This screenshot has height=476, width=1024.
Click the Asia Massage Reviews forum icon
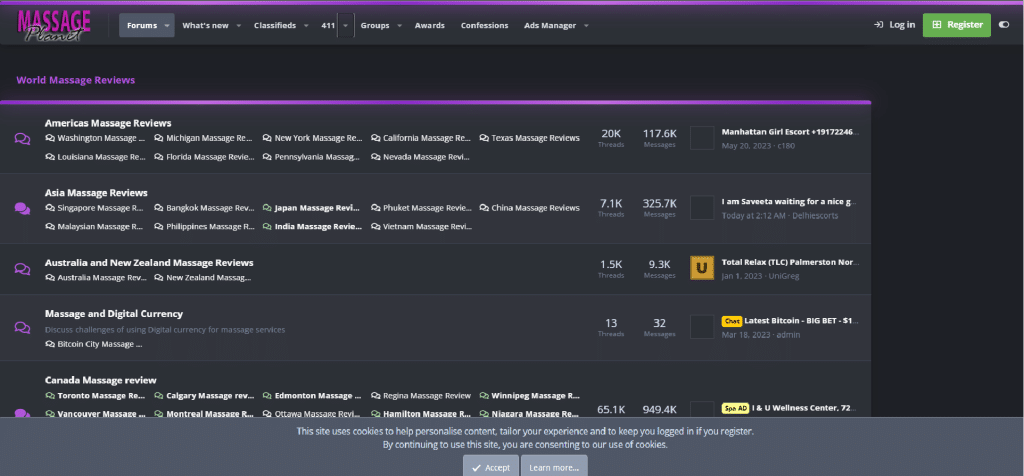pos(22,209)
